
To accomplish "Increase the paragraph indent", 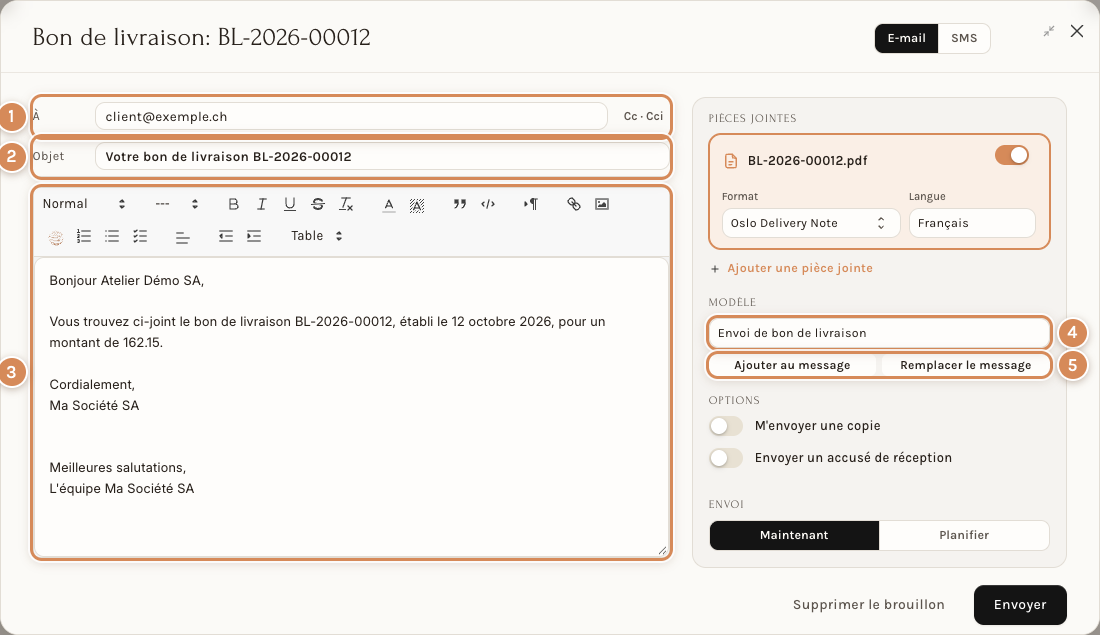I will [254, 236].
